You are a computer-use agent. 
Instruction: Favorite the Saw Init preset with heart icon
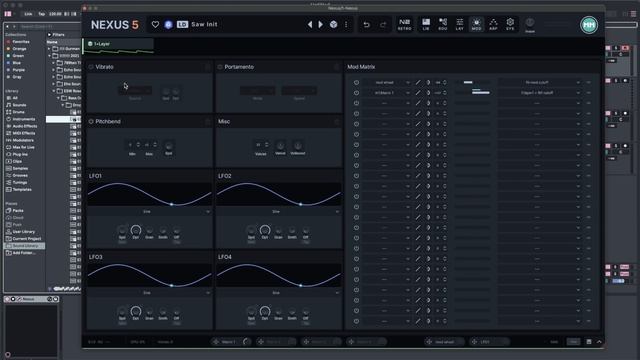(x=155, y=24)
